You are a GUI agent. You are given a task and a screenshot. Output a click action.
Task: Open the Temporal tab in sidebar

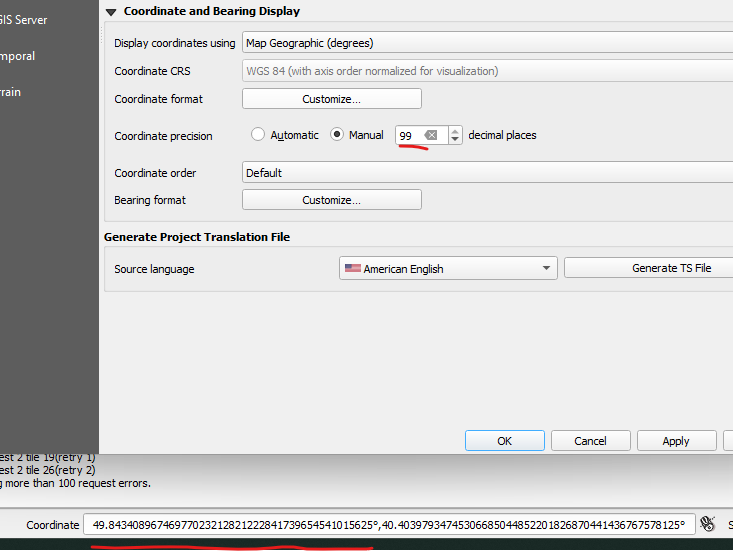pos(18,56)
